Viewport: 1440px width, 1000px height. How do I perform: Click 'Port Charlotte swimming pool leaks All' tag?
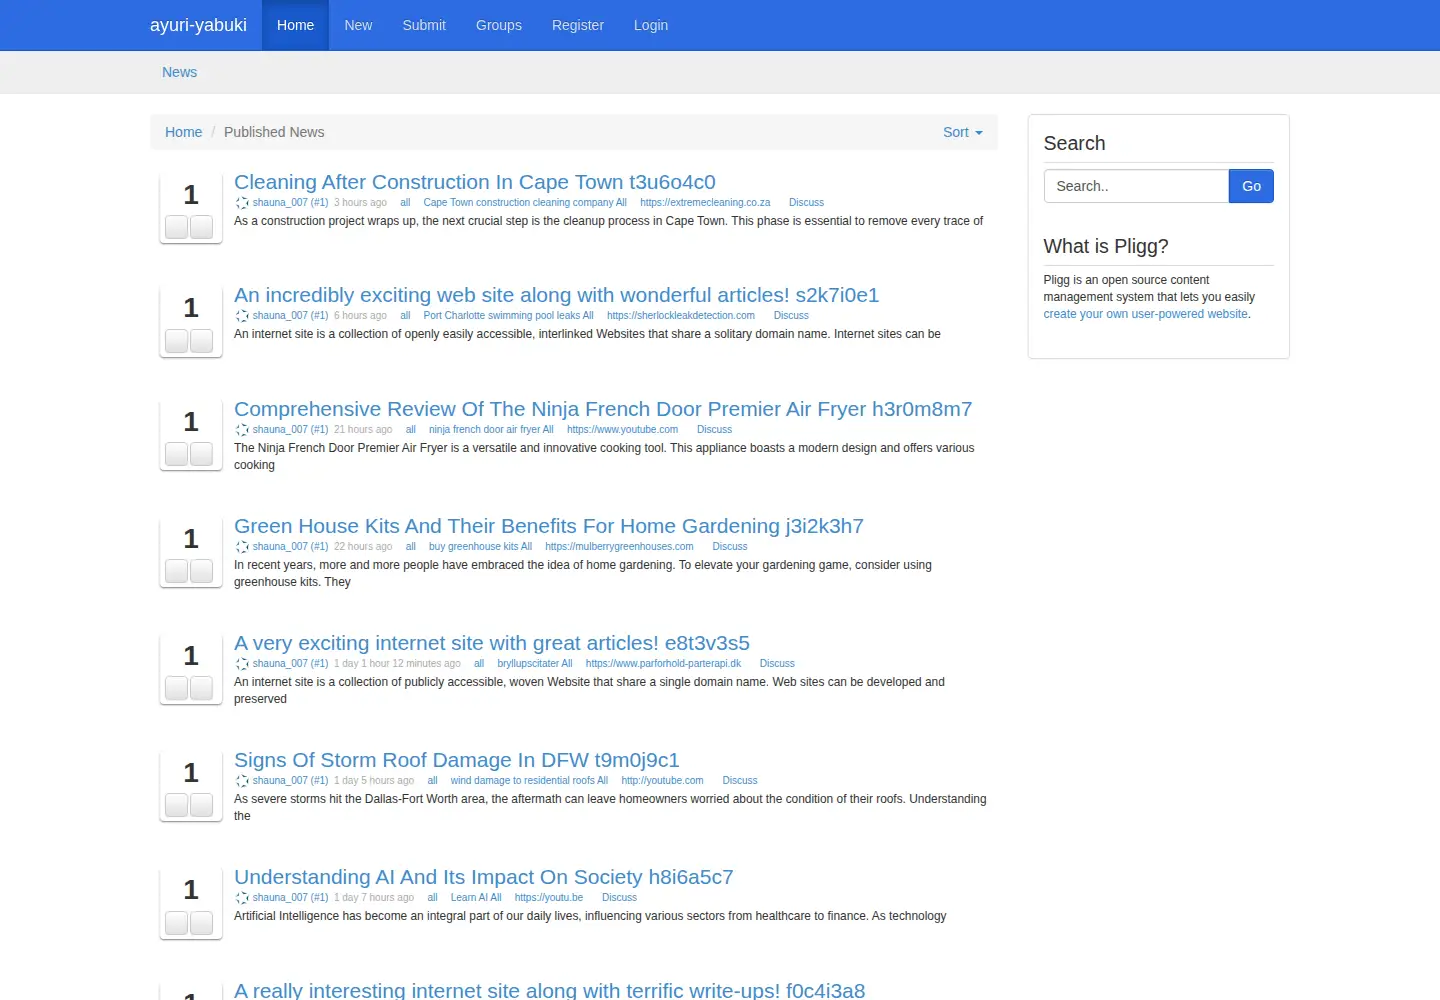(x=508, y=316)
